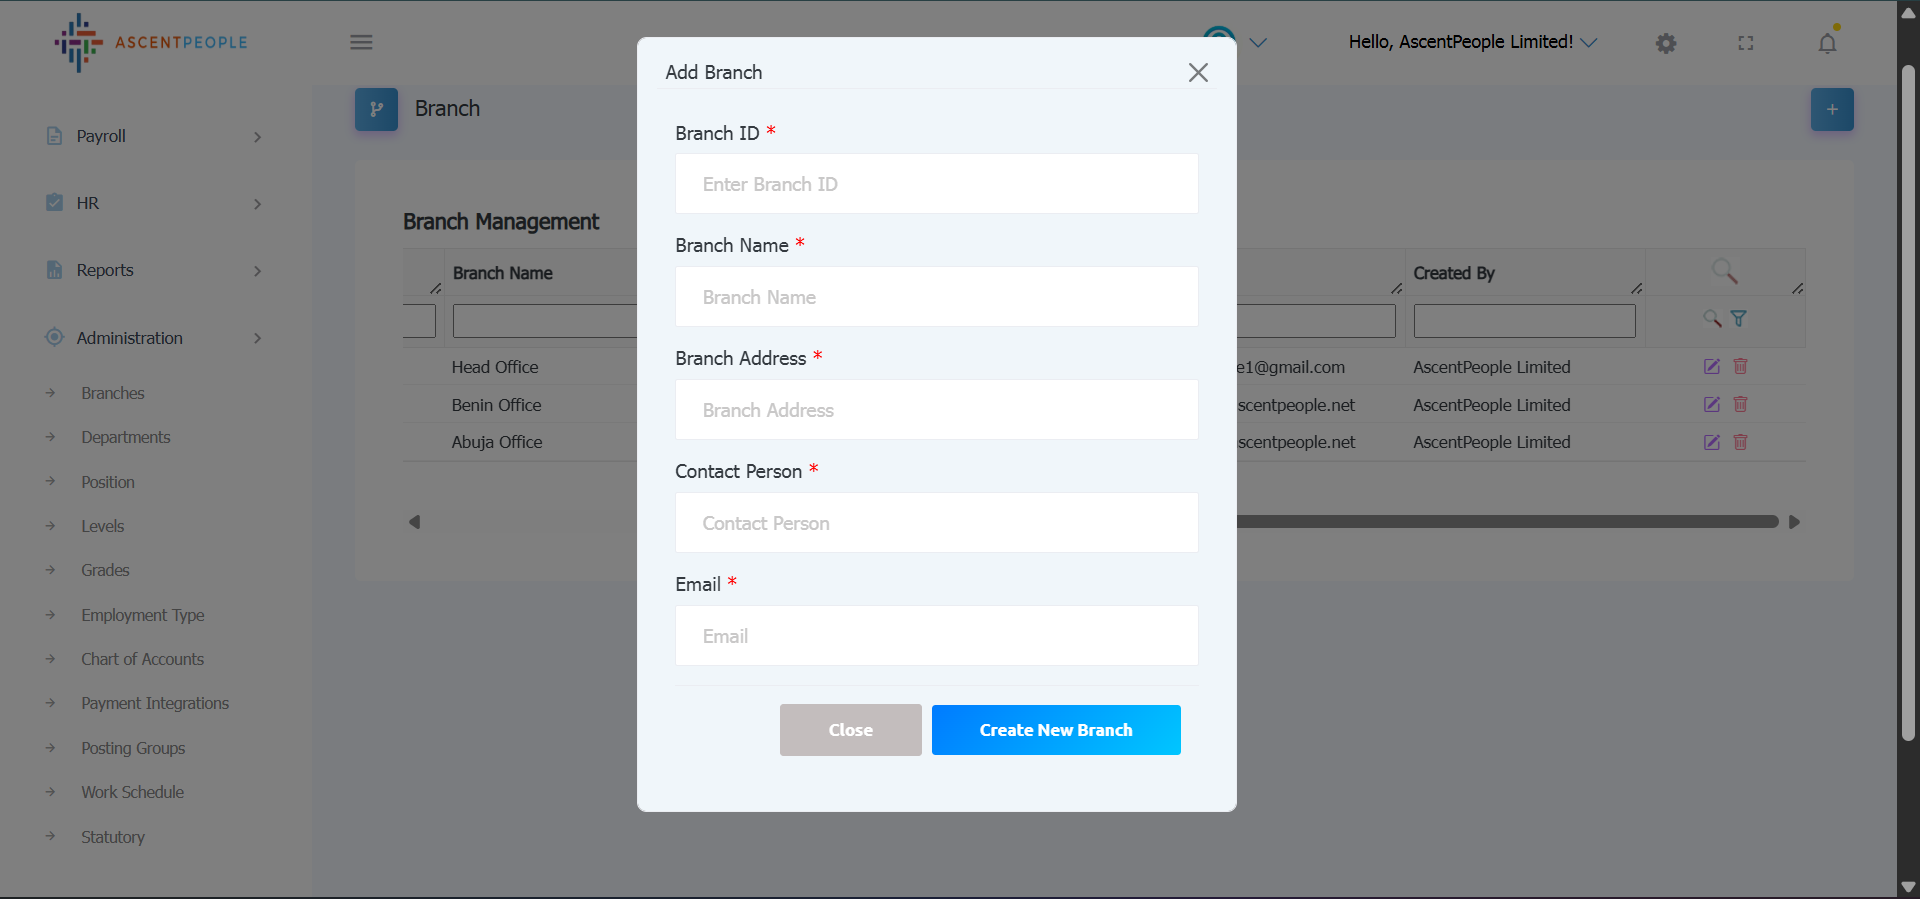Toggle fullscreen mode icon
1920x899 pixels.
click(1746, 43)
